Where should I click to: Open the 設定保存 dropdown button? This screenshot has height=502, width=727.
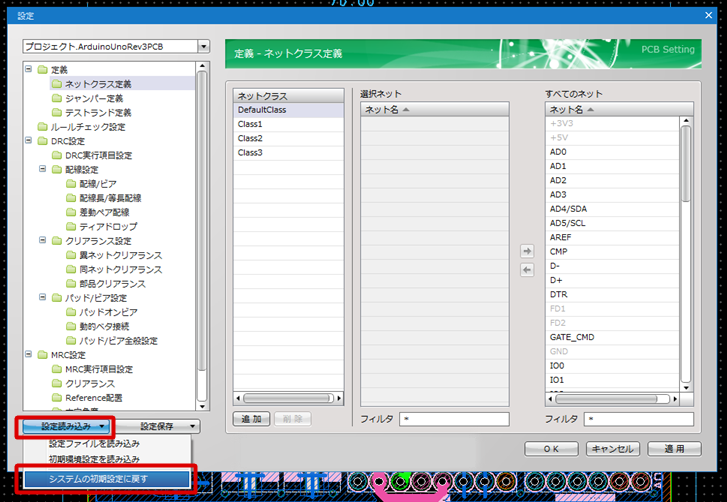157,426
